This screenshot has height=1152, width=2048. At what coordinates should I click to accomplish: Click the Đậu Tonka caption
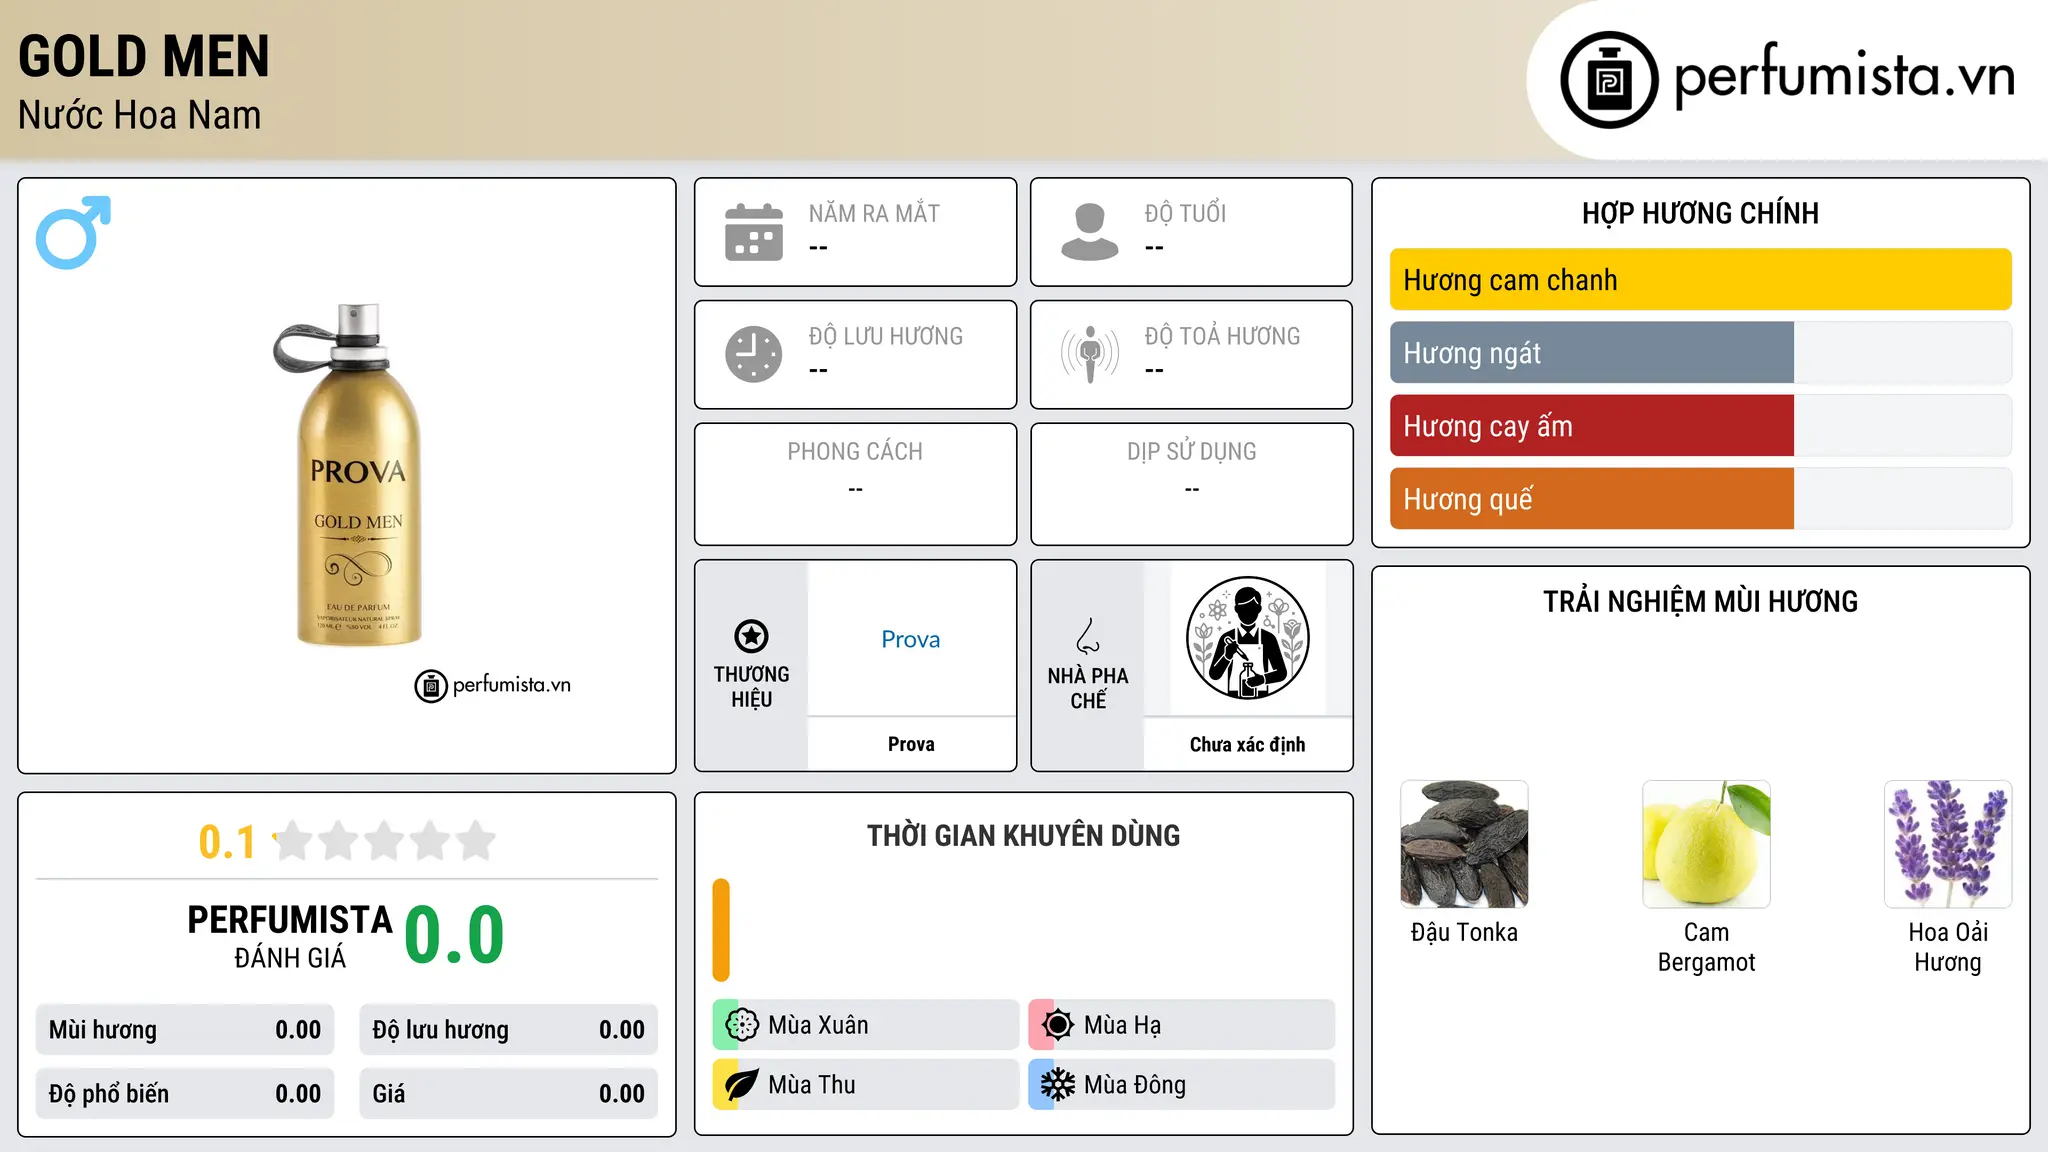[x=1464, y=932]
